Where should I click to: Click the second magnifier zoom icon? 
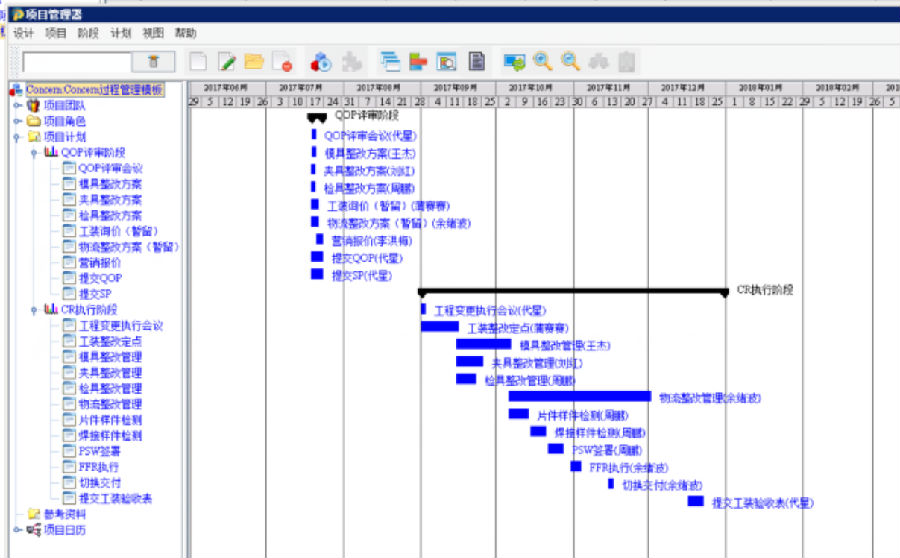pyautogui.click(x=570, y=61)
